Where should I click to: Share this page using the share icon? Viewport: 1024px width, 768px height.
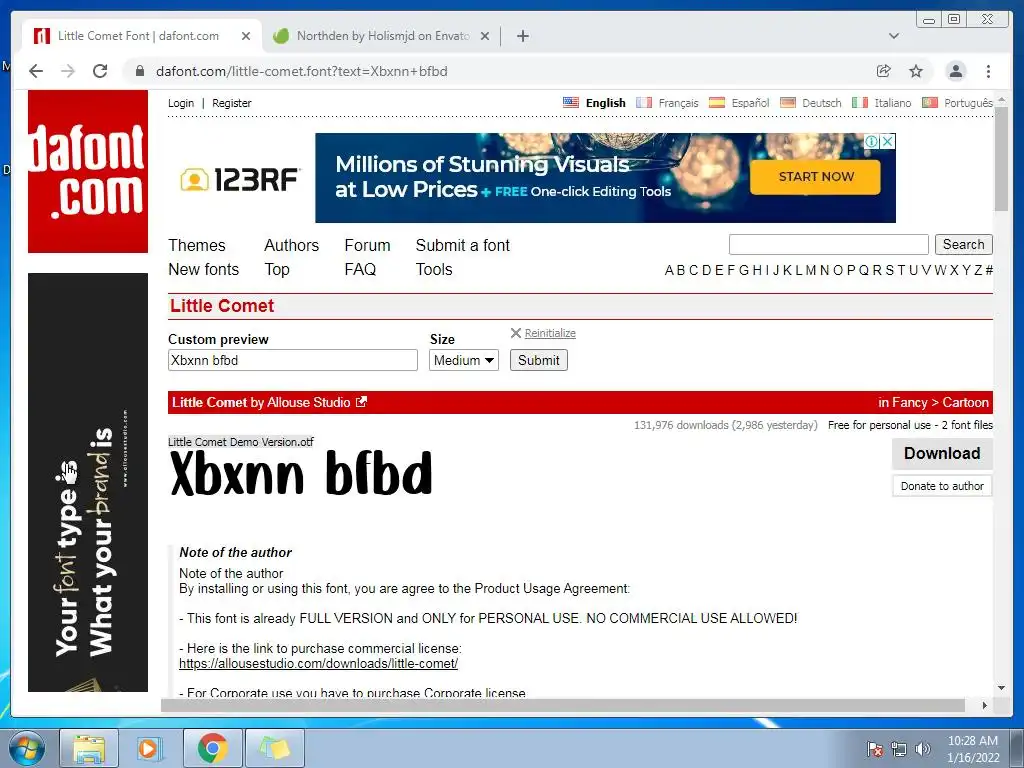pyautogui.click(x=884, y=71)
